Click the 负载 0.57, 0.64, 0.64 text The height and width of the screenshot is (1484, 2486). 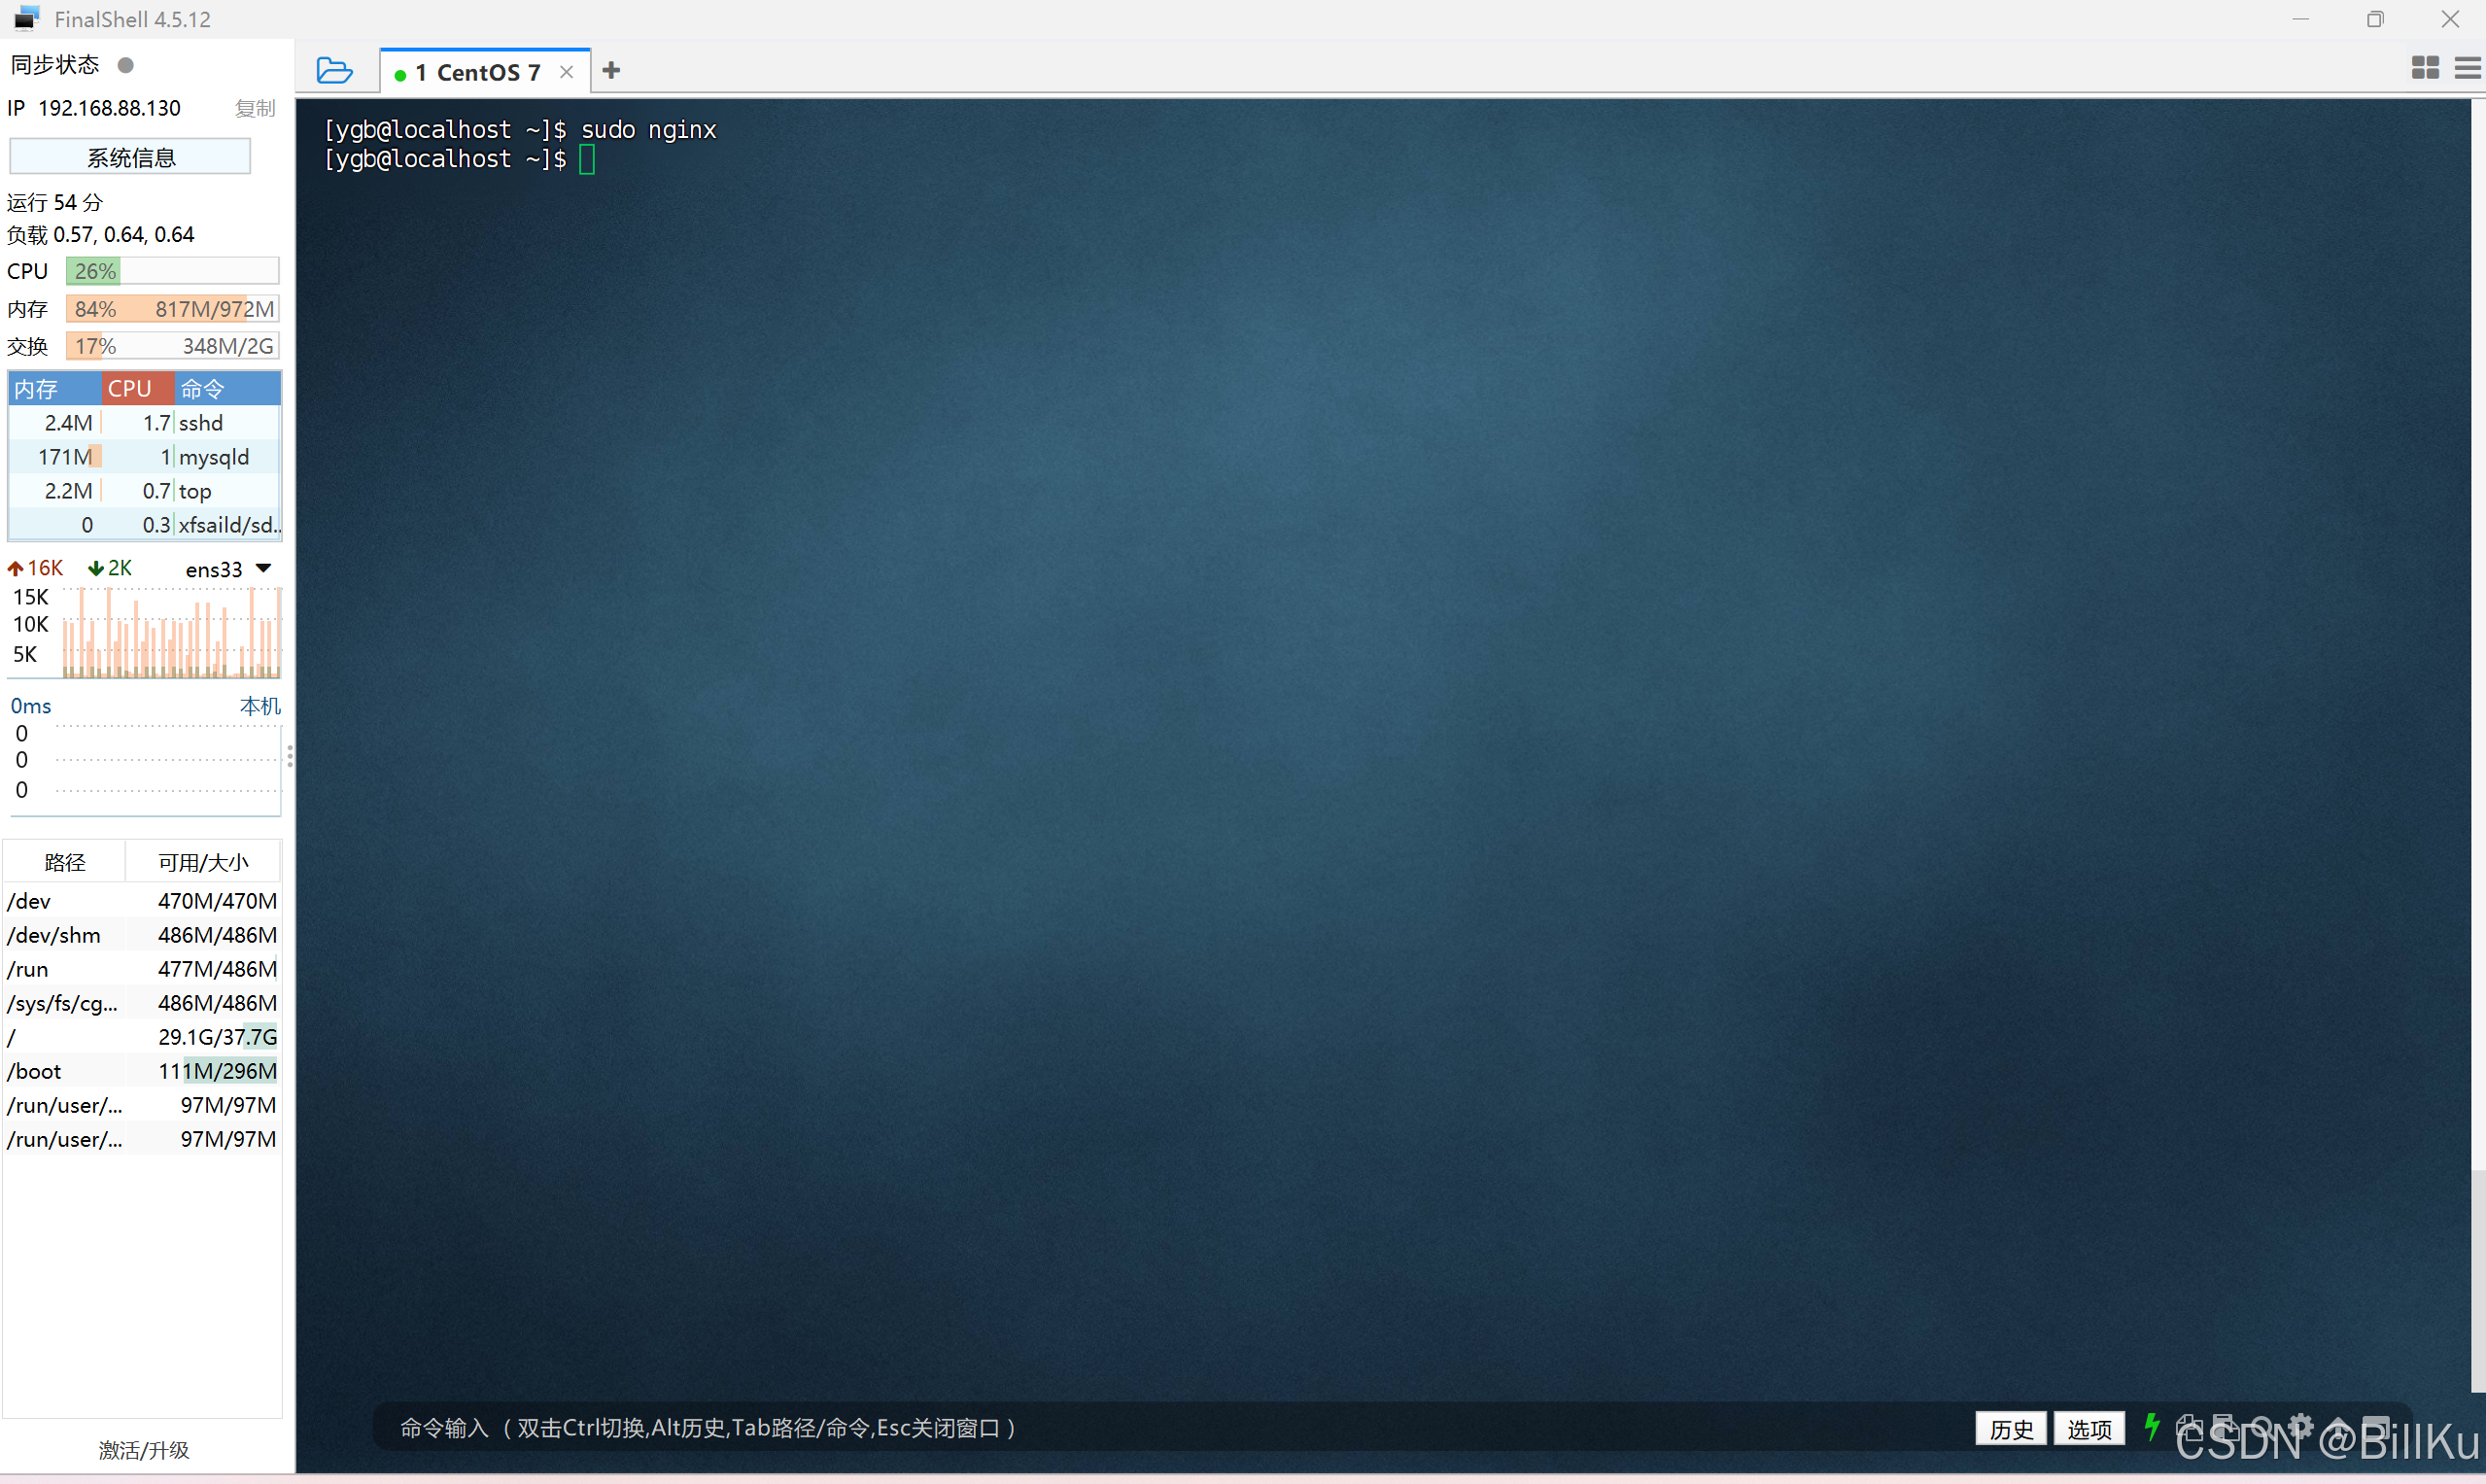(x=101, y=235)
